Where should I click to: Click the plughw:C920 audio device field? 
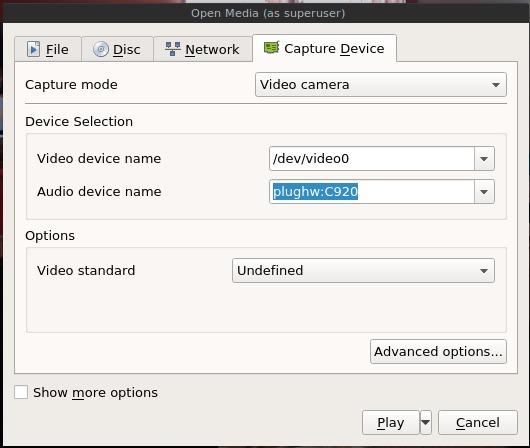(372, 192)
